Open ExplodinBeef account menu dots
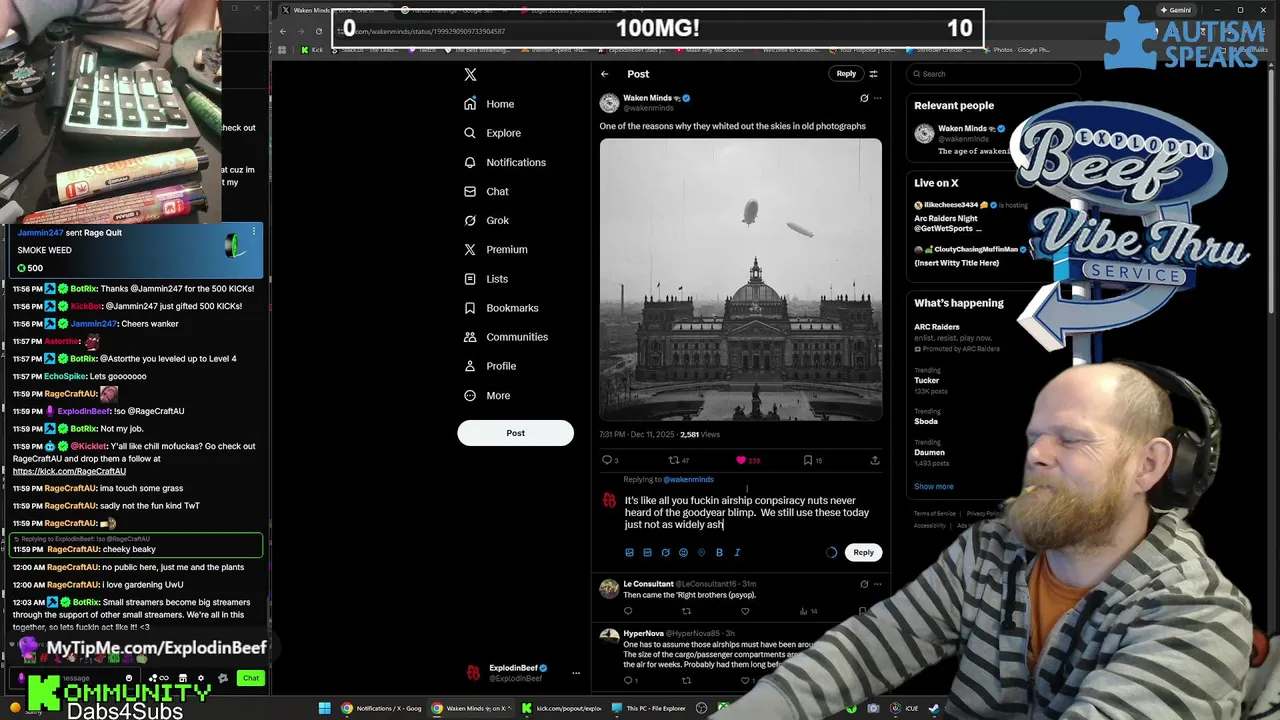The width and height of the screenshot is (1280, 720). pyautogui.click(x=575, y=673)
